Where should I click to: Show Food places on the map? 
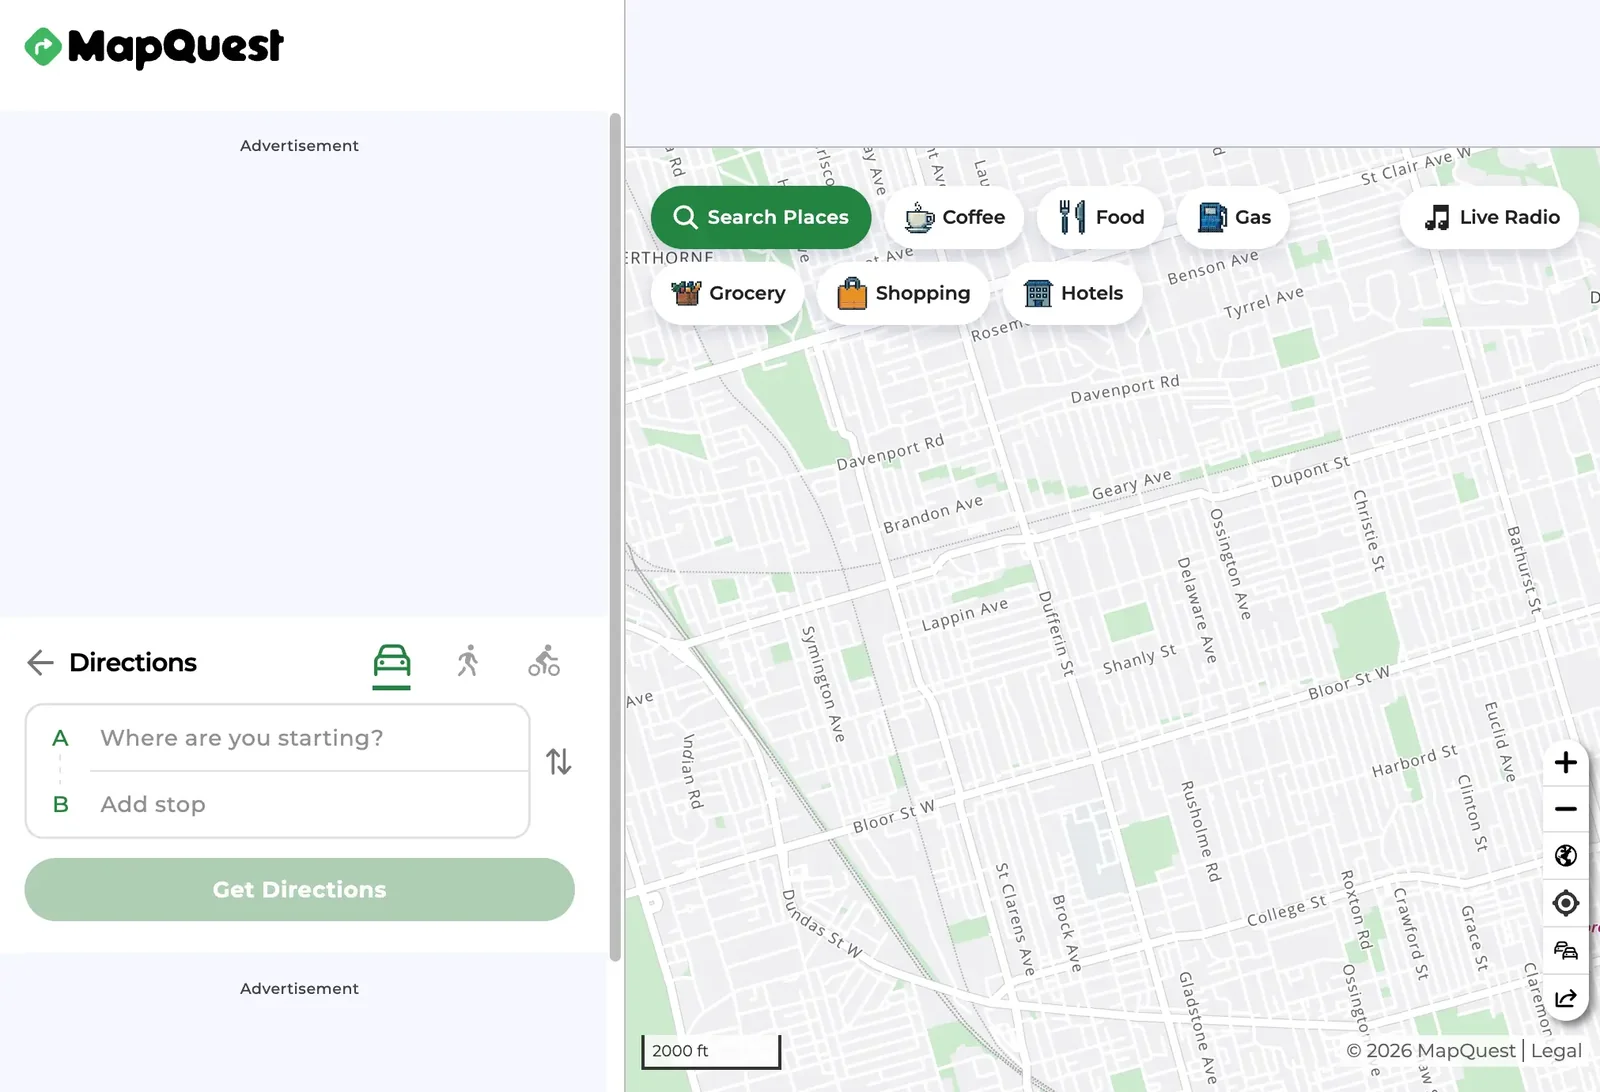coord(1101,217)
